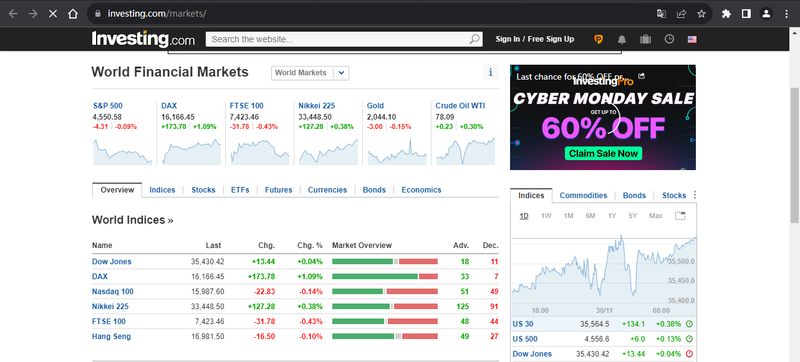800x362 pixels.
Task: Select the 1Y chart range
Action: coord(612,216)
